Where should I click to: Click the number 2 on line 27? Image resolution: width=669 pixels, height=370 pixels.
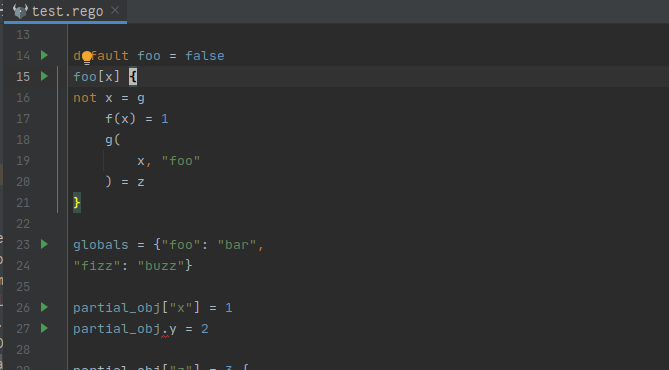(x=205, y=329)
